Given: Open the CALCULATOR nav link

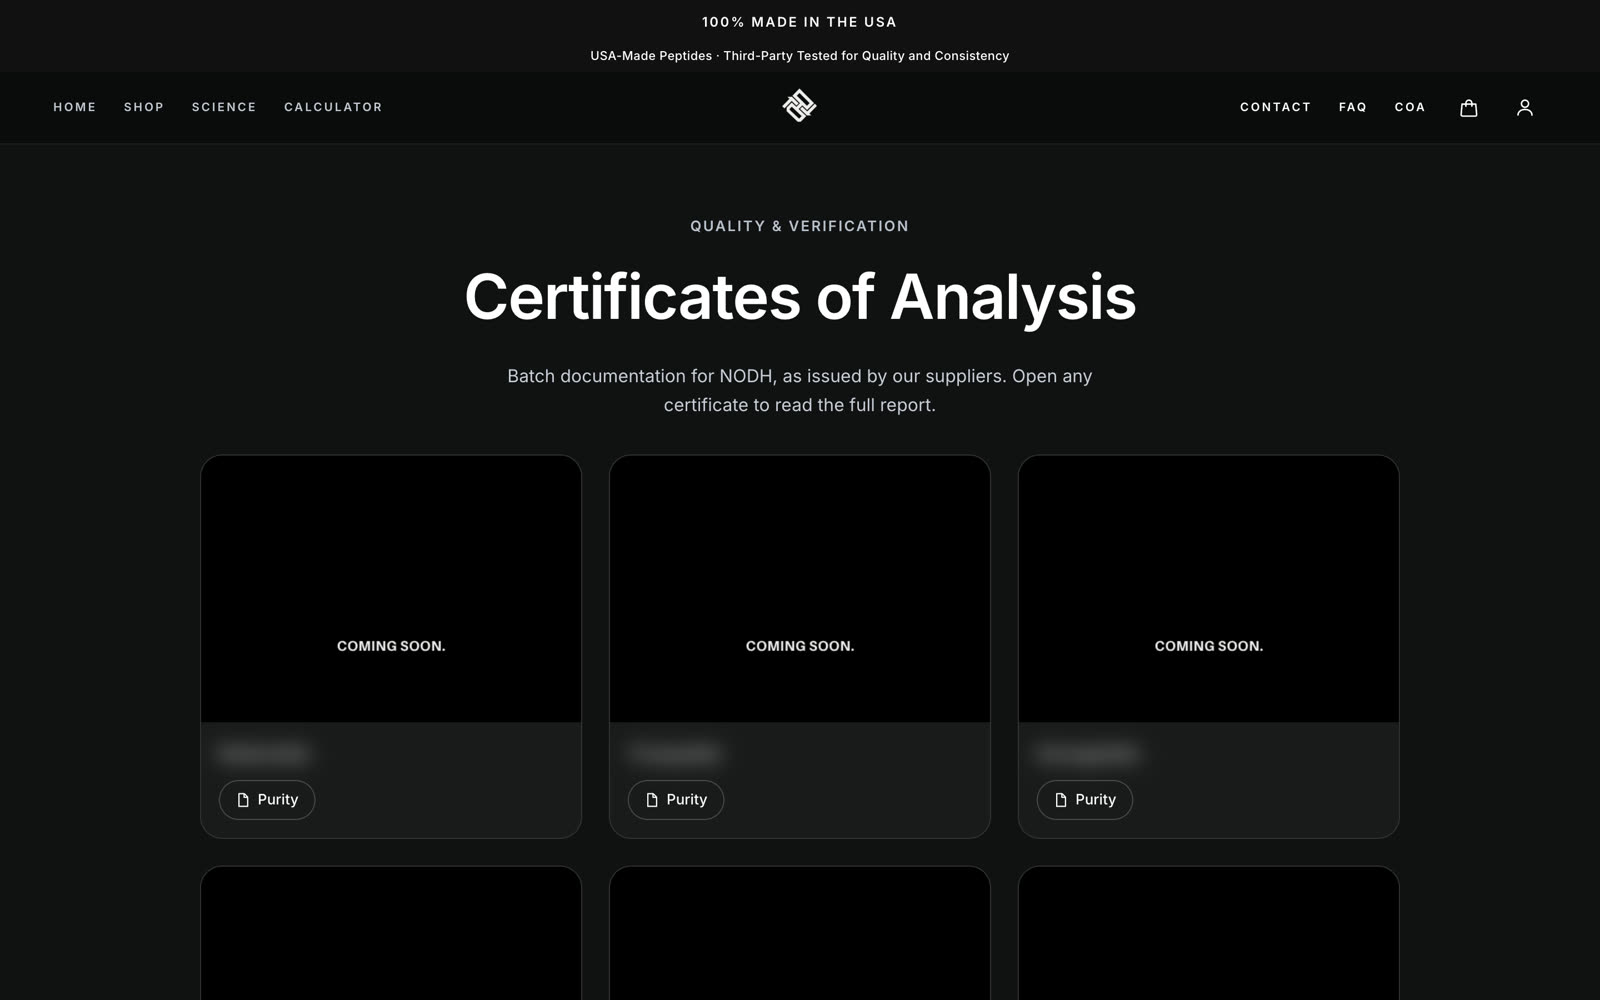Looking at the screenshot, I should tap(333, 107).
